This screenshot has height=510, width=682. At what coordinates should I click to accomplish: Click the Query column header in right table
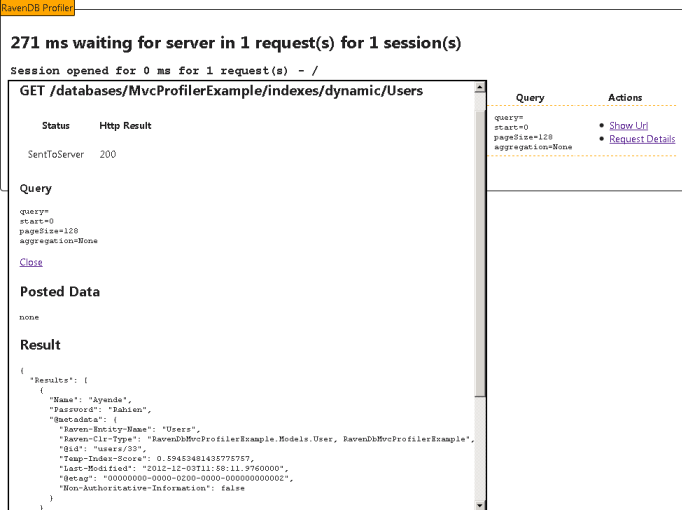pos(530,98)
